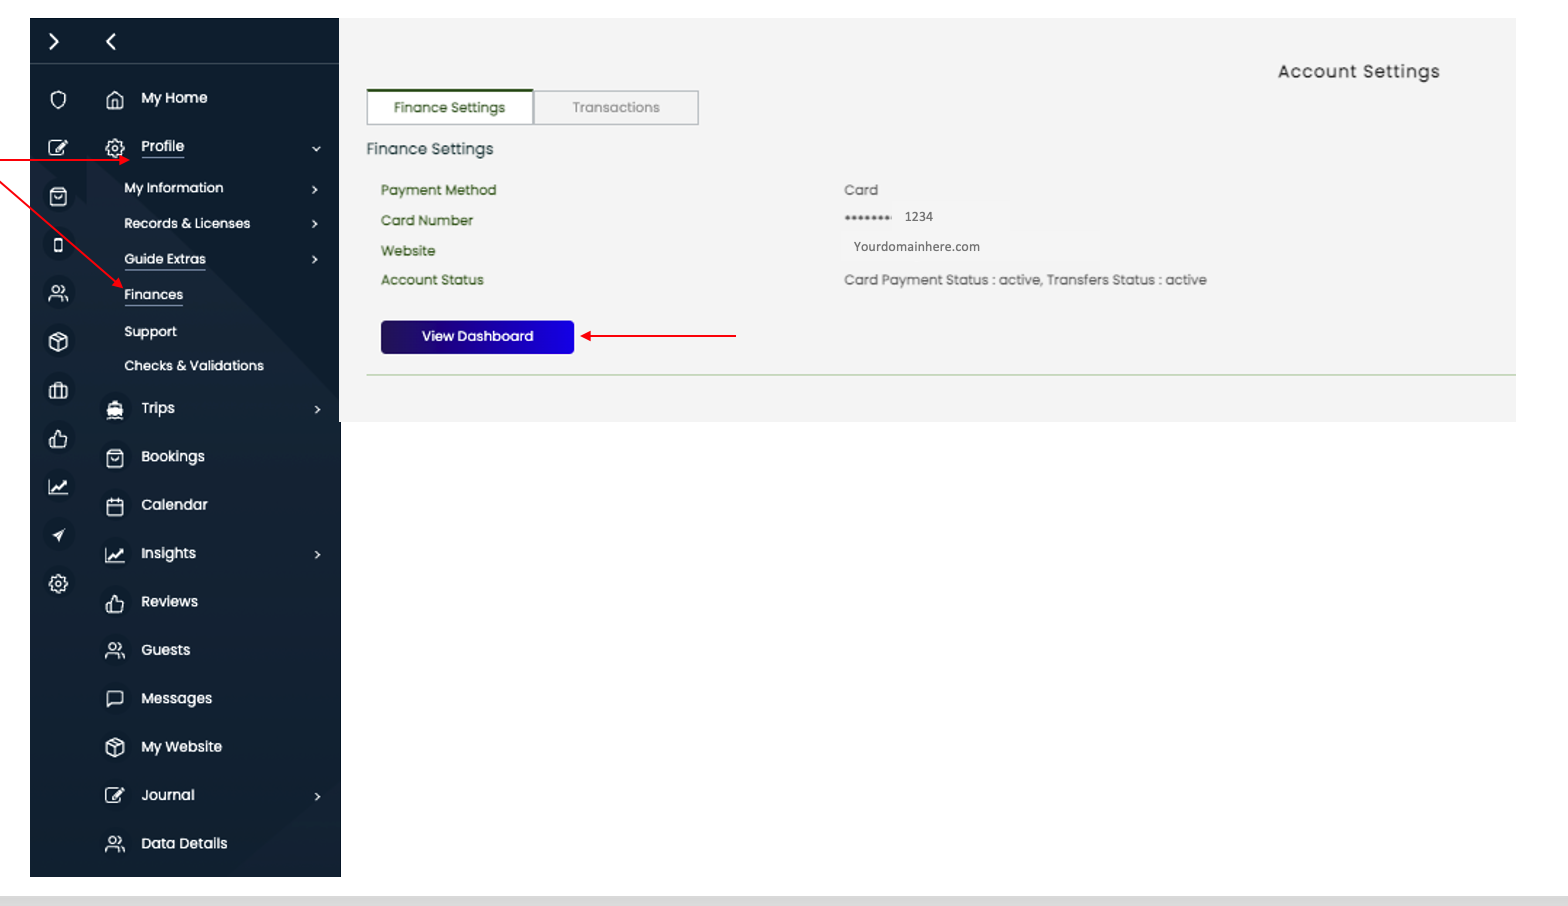The height and width of the screenshot is (906, 1568).
Task: Click the cube icon beside My Website
Action: point(115,747)
